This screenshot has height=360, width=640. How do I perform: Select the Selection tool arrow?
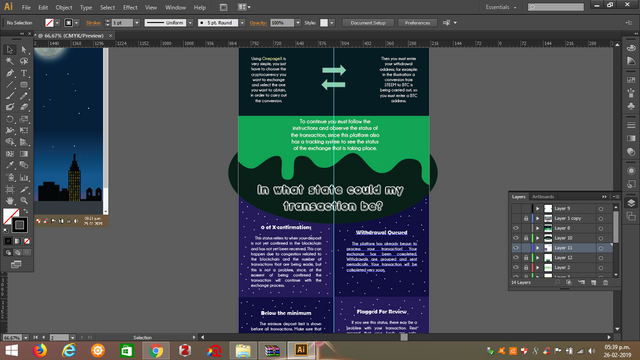[x=10, y=49]
